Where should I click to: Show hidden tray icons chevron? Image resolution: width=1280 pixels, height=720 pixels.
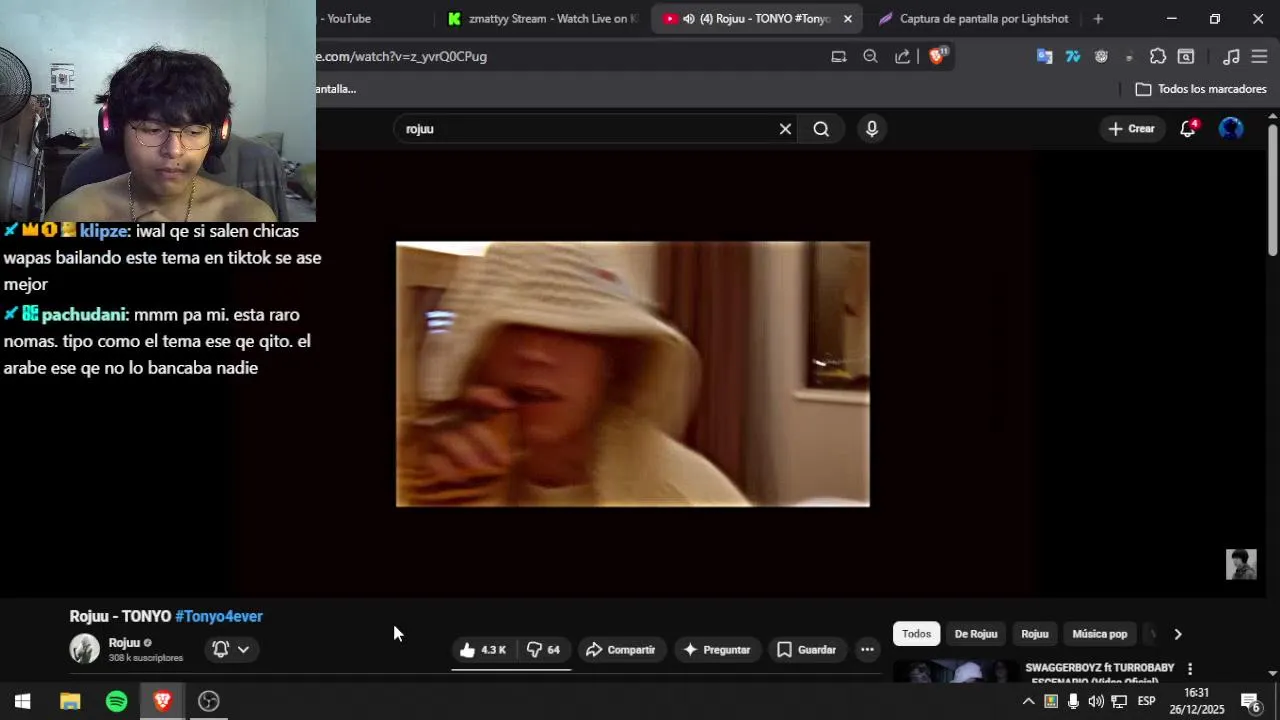[x=1027, y=701]
